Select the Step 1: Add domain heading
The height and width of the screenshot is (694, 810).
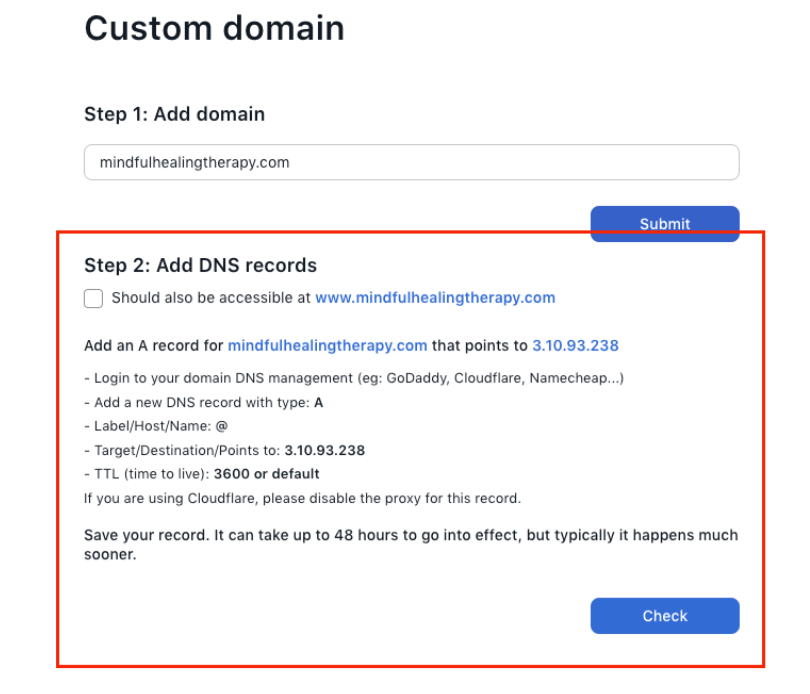click(x=174, y=114)
